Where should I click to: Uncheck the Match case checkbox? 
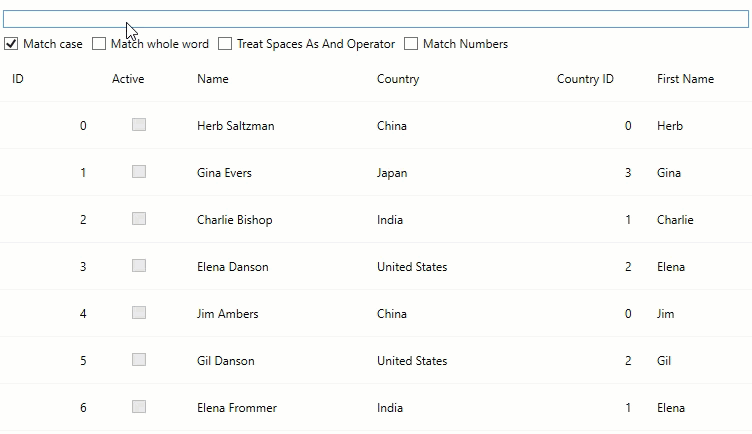[12, 44]
